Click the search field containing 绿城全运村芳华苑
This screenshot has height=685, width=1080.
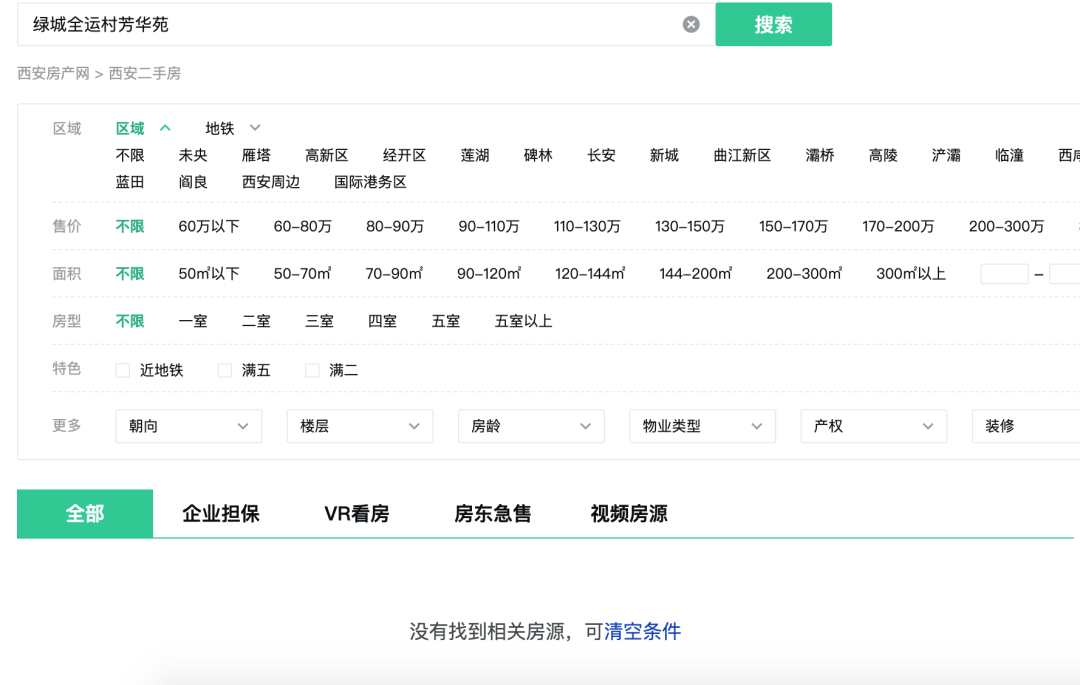pos(366,24)
